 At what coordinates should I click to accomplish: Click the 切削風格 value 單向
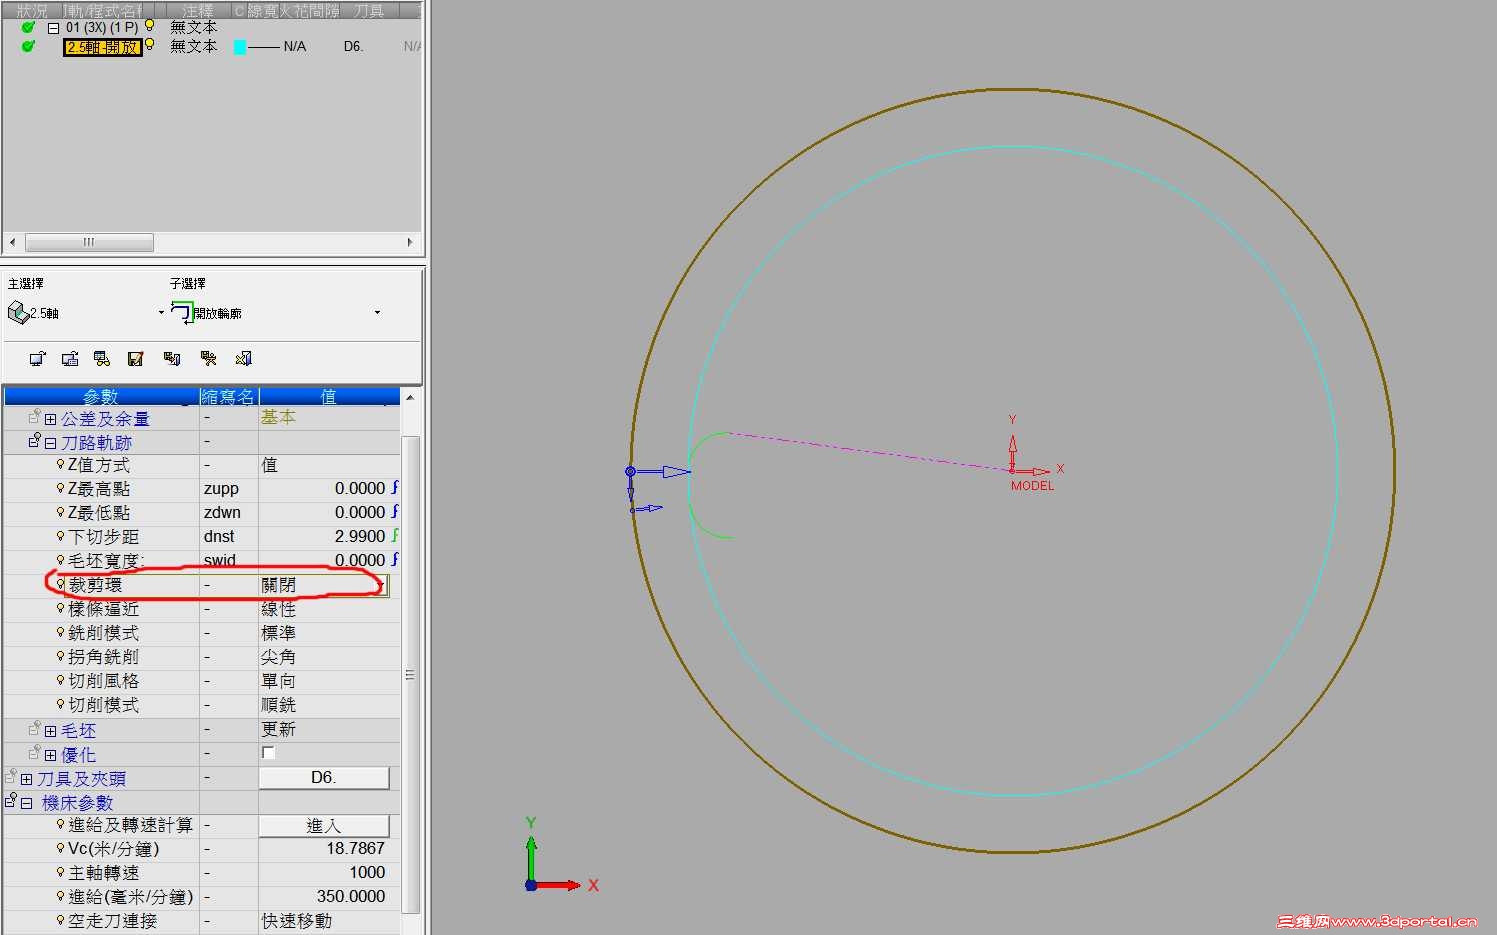[279, 681]
